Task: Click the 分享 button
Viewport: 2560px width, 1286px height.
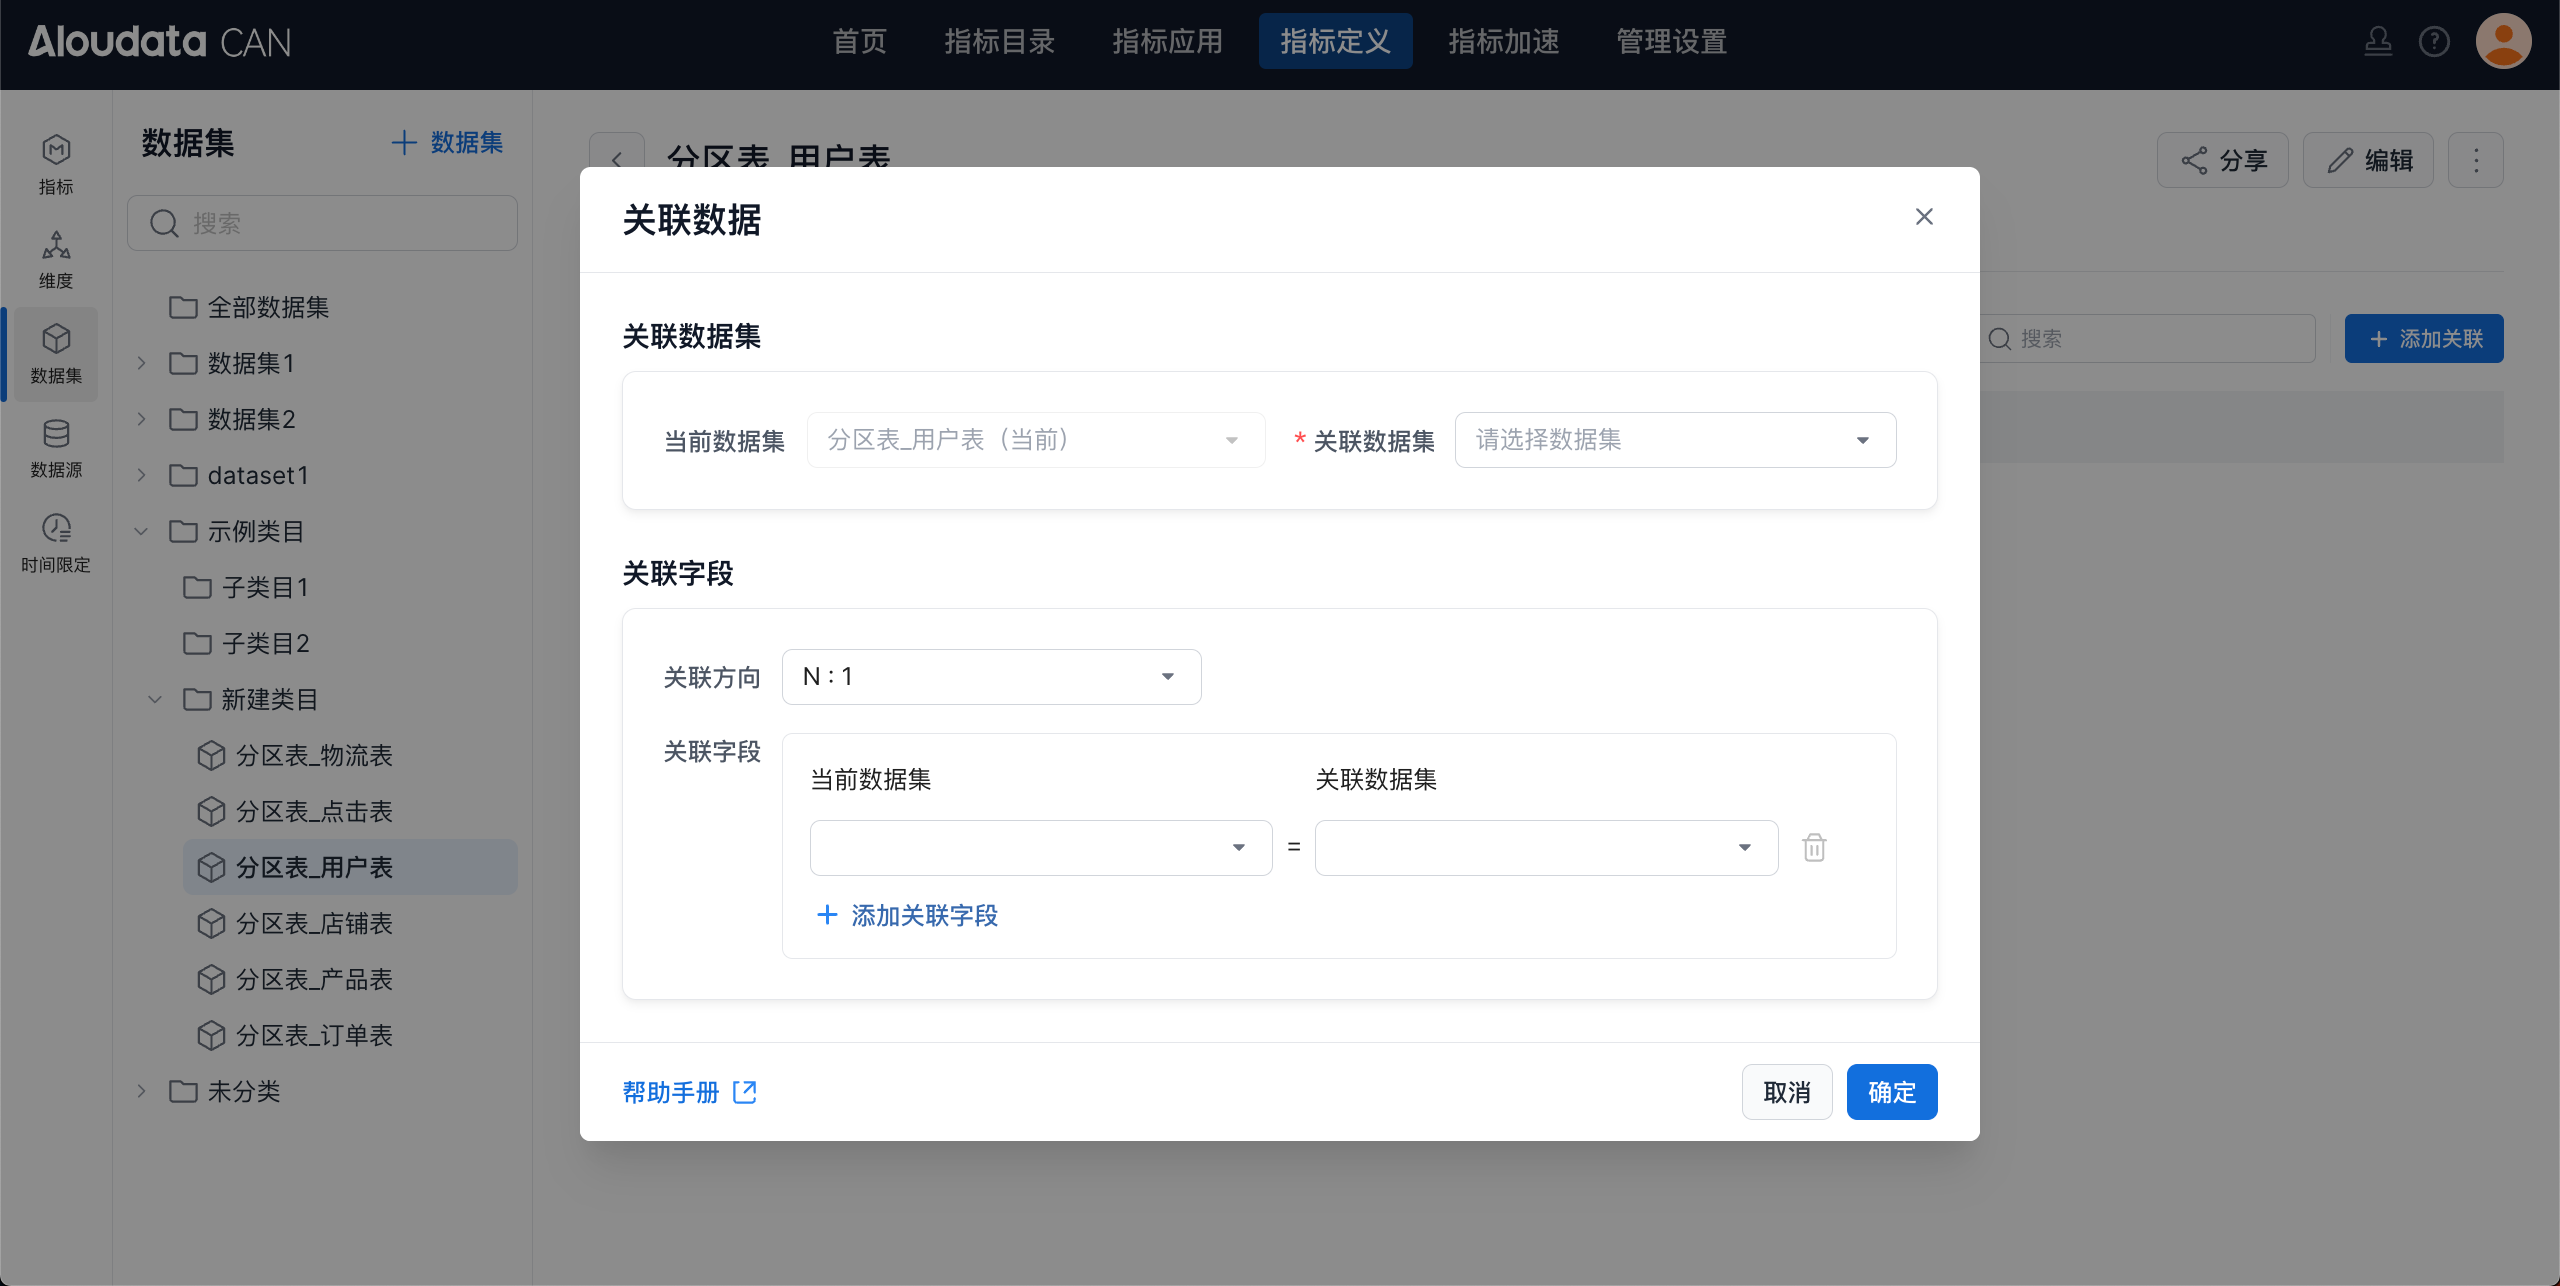Action: pyautogui.click(x=2223, y=160)
